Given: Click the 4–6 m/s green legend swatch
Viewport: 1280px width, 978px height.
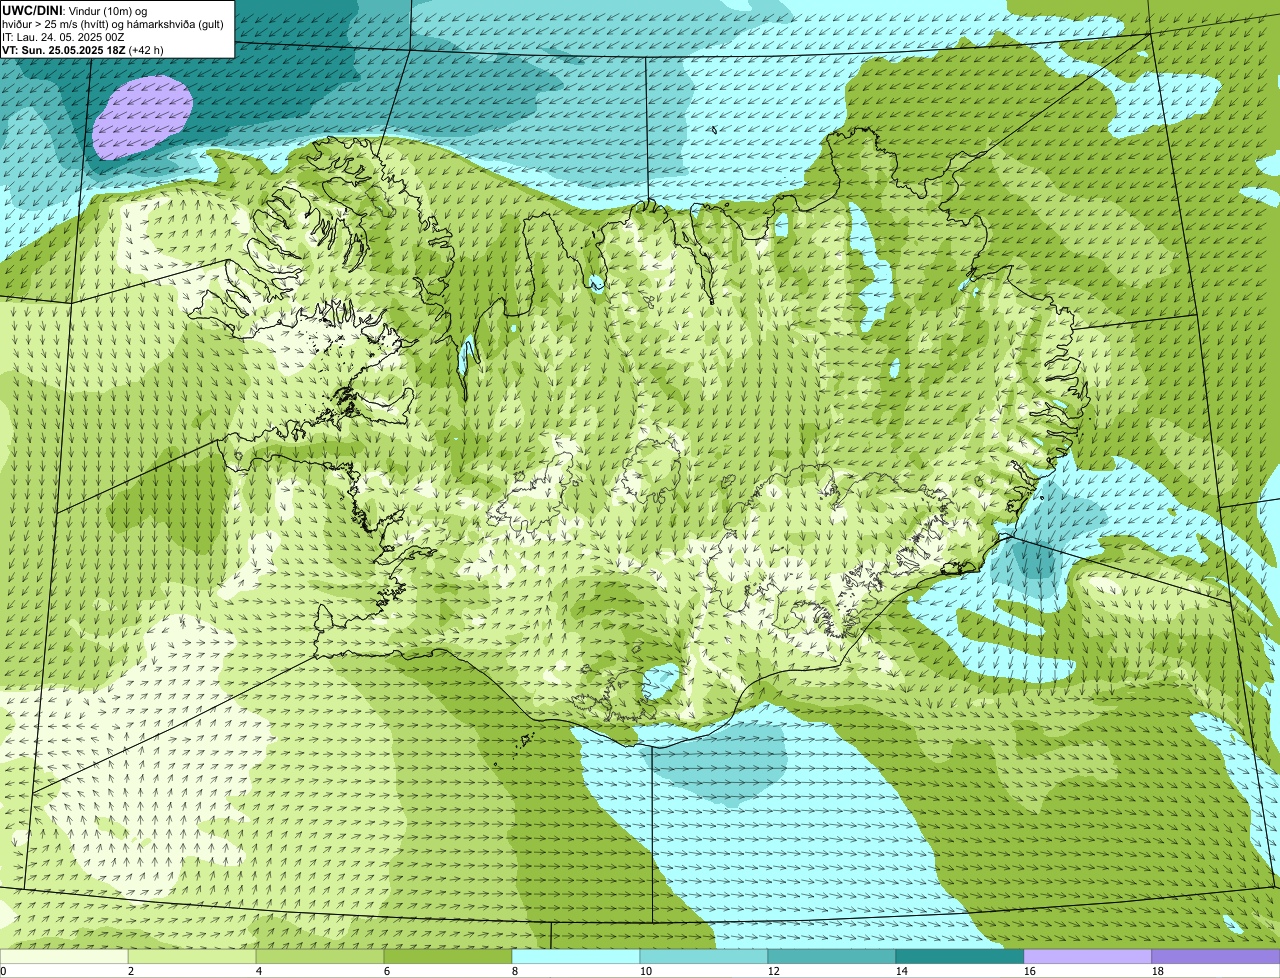Looking at the screenshot, I should coord(320,956).
